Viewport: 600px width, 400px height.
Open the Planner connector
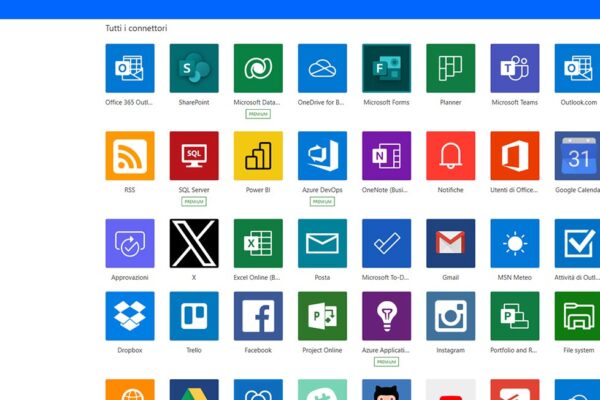pos(451,68)
